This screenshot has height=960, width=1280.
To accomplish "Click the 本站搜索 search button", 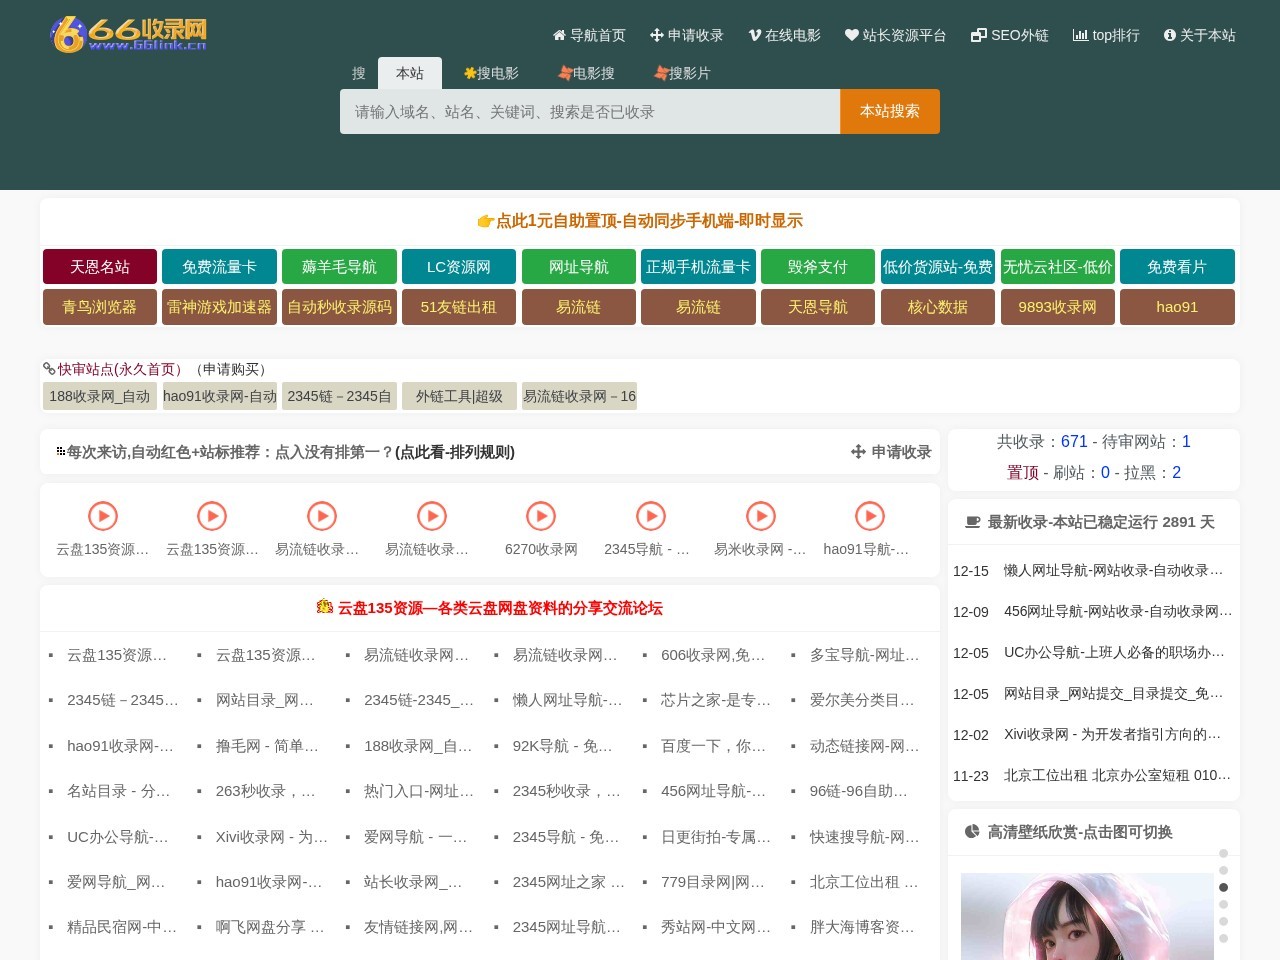I will pos(889,111).
